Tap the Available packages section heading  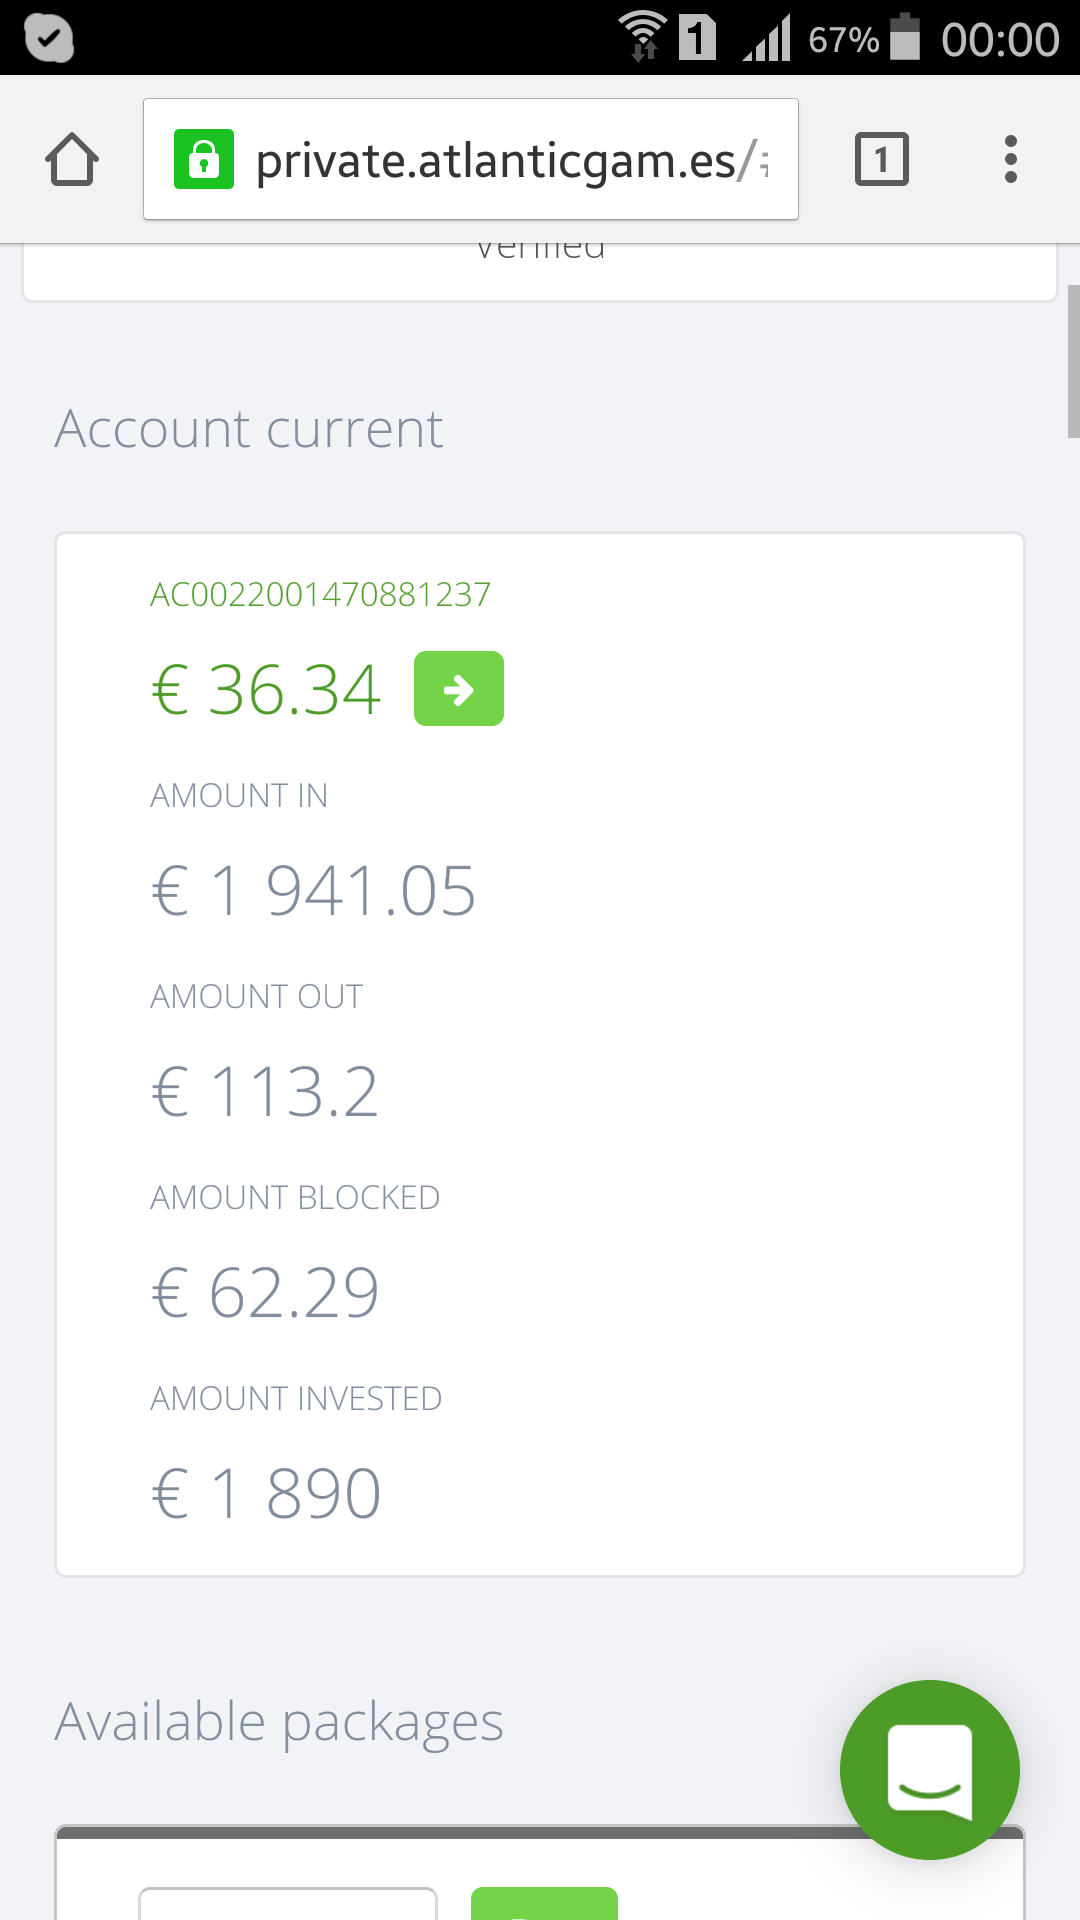(279, 1722)
